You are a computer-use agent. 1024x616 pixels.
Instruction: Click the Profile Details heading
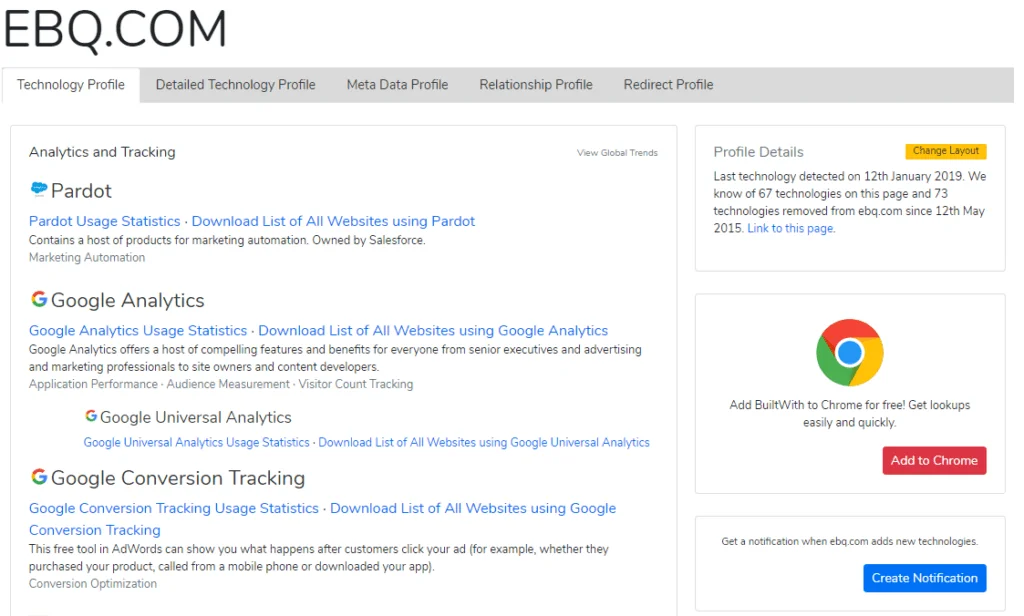point(758,152)
